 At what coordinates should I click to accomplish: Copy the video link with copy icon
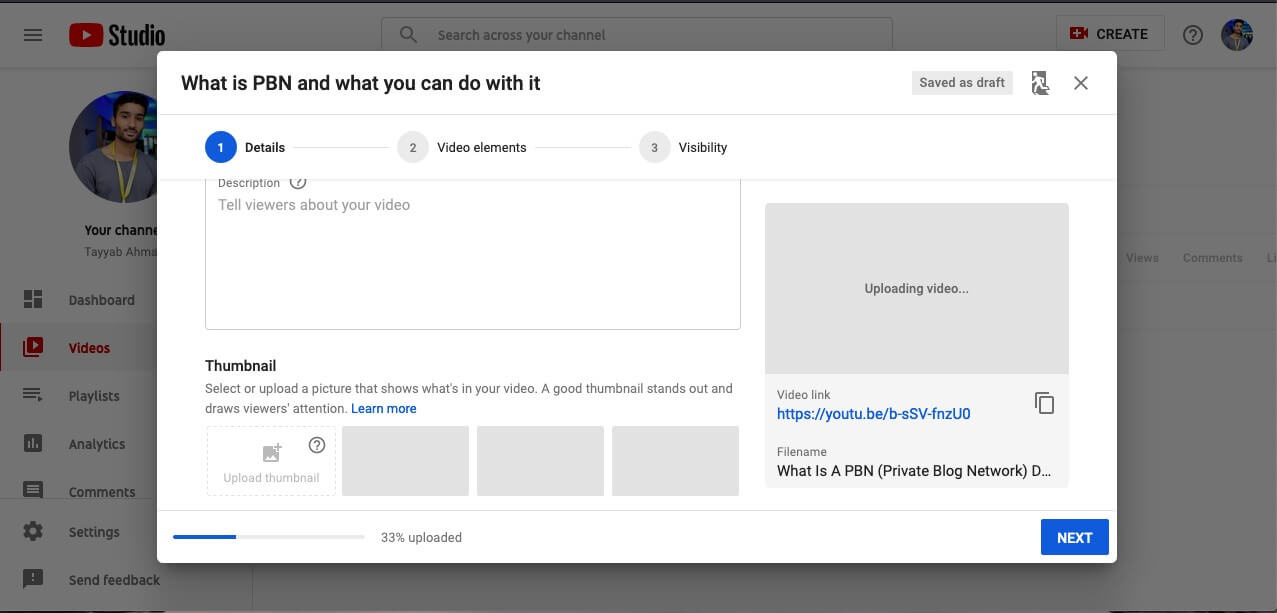click(1044, 403)
